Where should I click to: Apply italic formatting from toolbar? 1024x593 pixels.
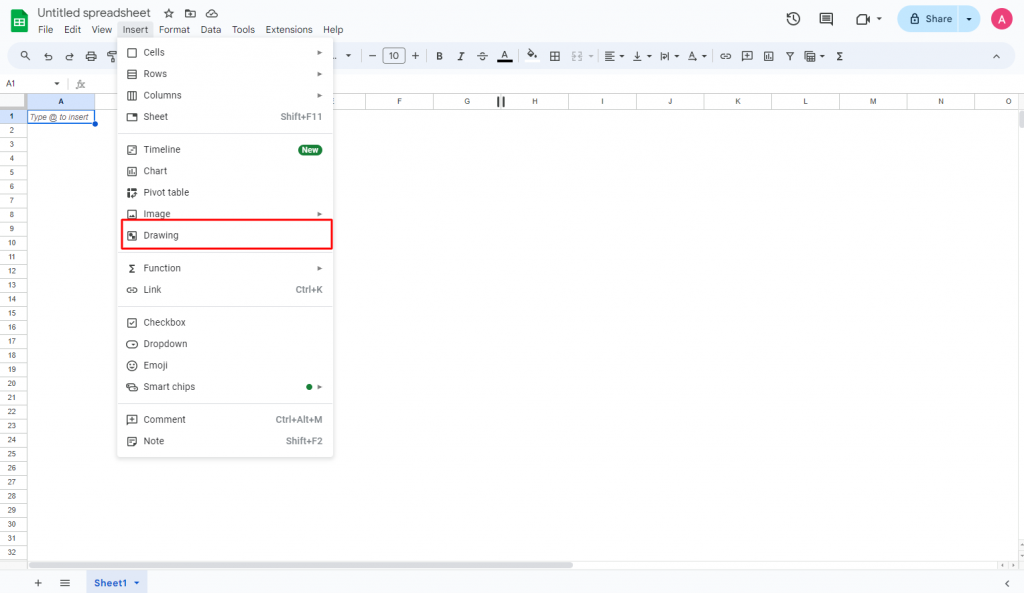[x=460, y=56]
